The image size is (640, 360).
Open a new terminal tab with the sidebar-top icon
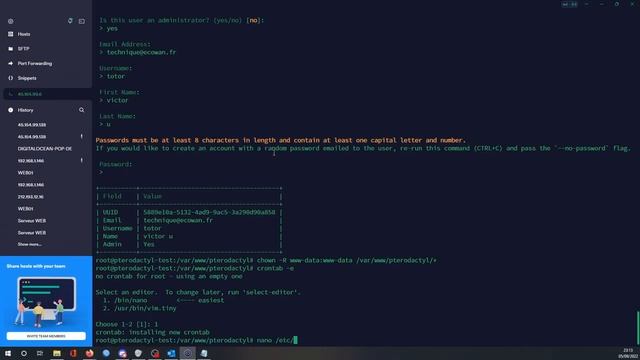tap(82, 21)
